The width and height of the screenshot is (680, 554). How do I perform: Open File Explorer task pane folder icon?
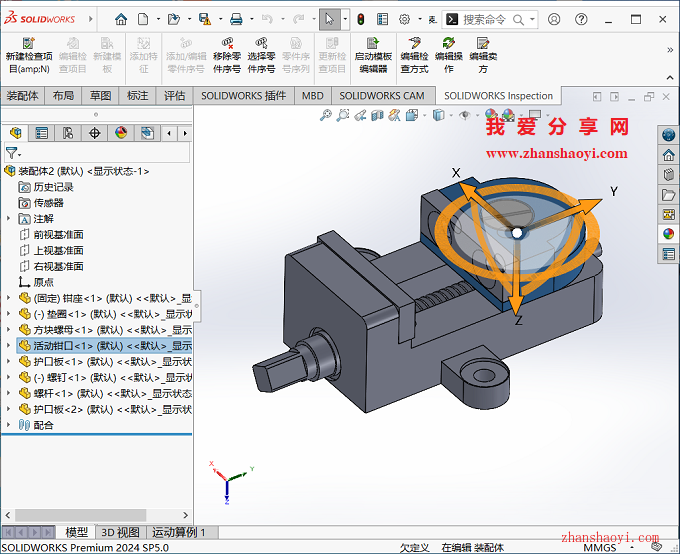coord(668,194)
